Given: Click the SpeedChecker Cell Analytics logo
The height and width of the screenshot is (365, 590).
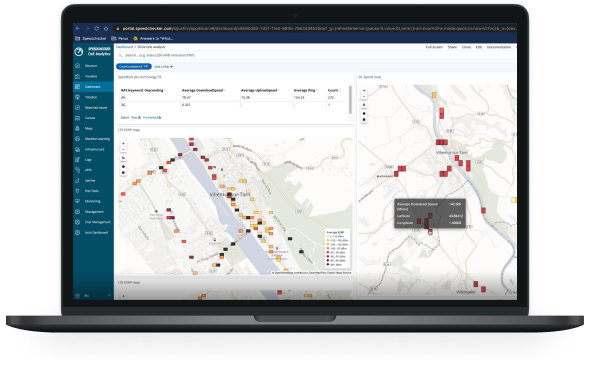Looking at the screenshot, I should [93, 52].
